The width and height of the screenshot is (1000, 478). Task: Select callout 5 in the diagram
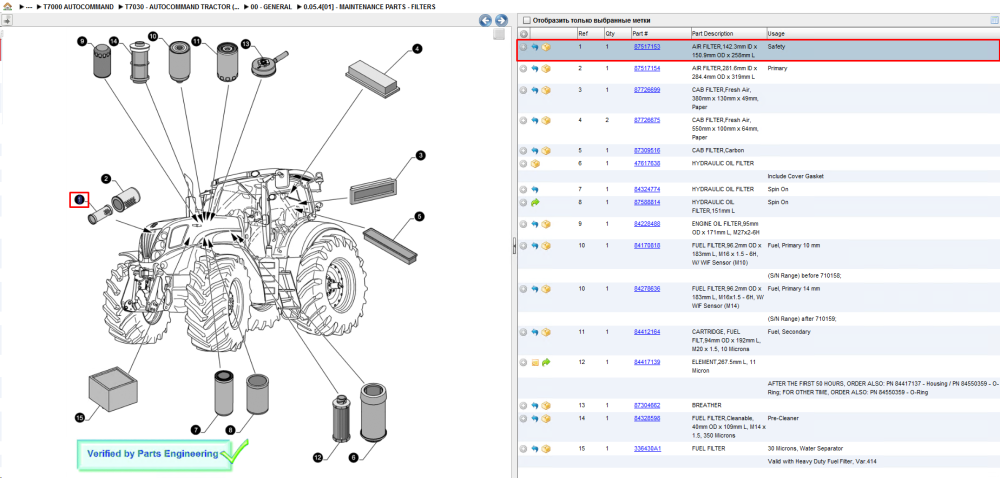click(419, 217)
